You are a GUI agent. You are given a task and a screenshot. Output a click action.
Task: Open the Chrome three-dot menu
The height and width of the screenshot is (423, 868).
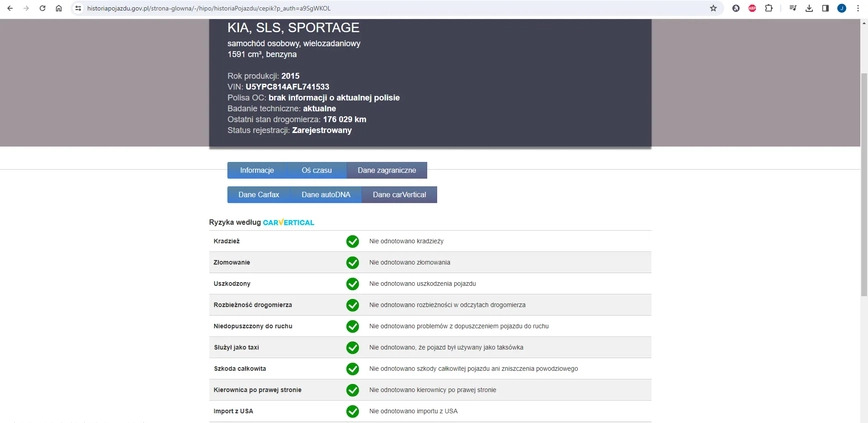(857, 8)
